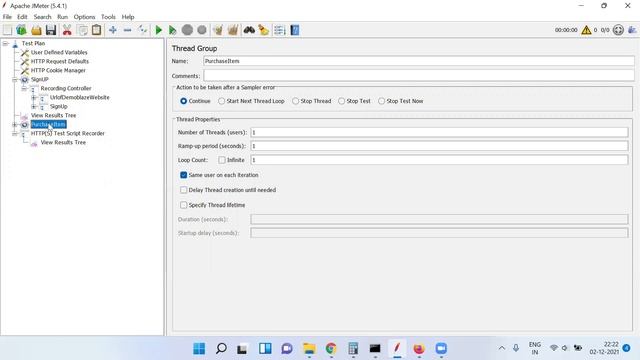
Task: Expand the UrlofDemoblazeWebsite node
Action: pyautogui.click(x=34, y=98)
